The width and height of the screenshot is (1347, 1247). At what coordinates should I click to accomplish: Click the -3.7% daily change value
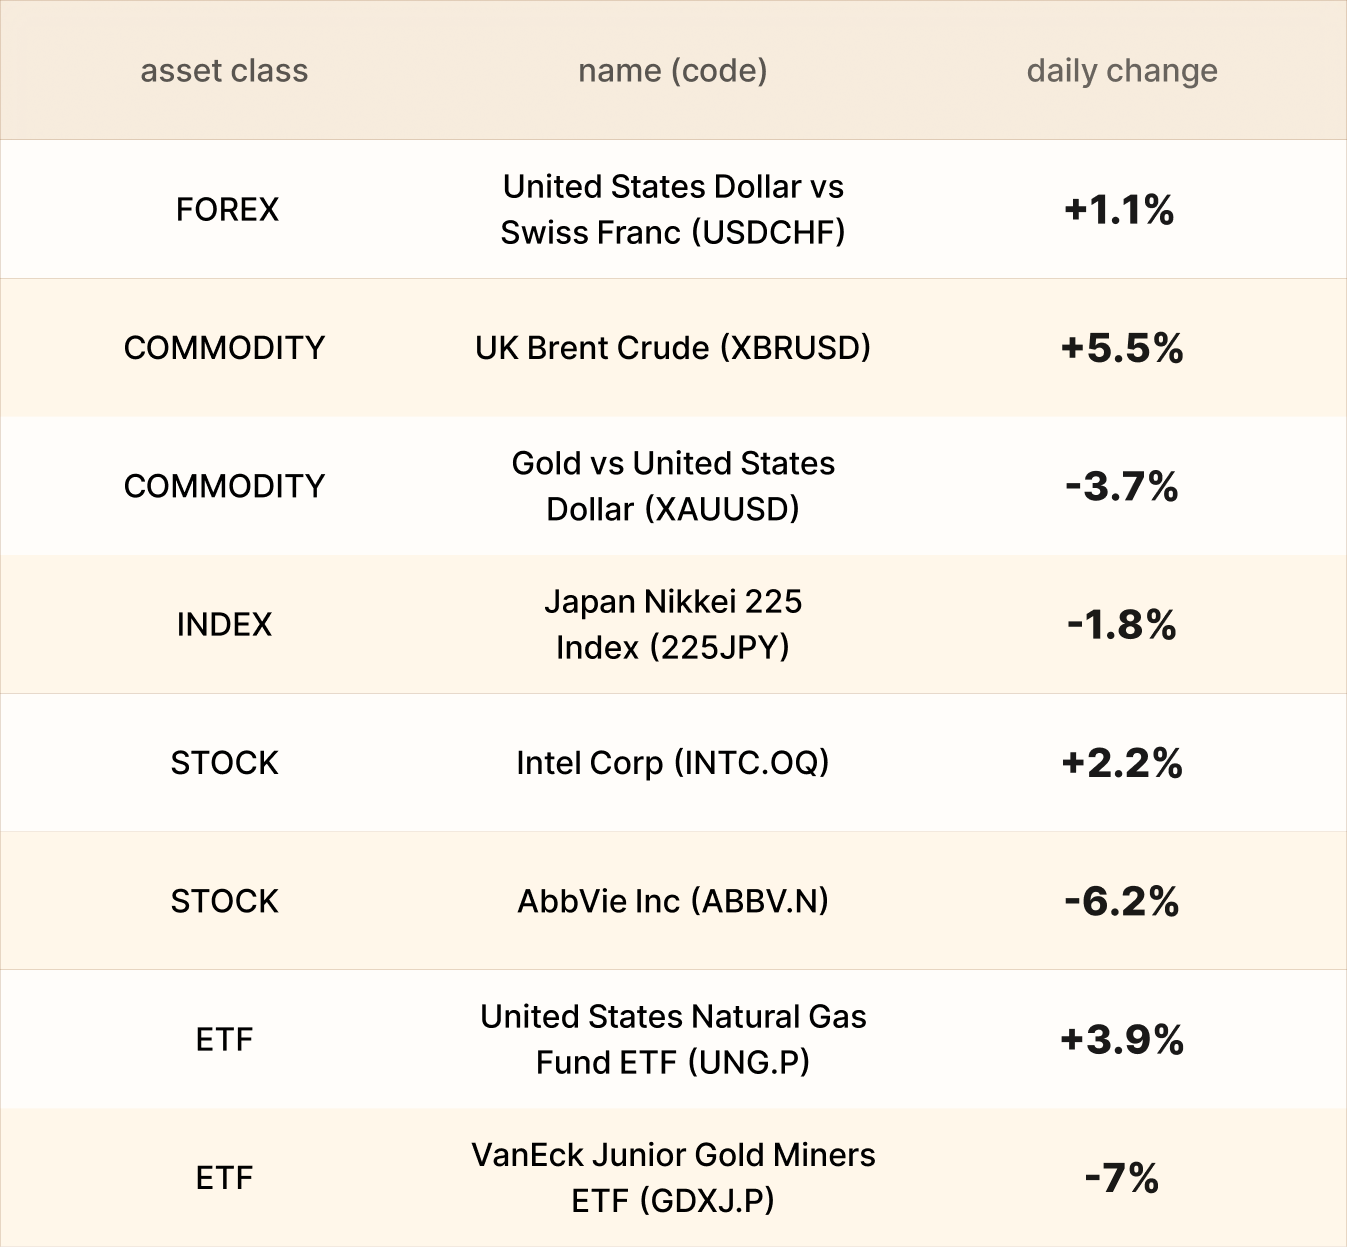coord(1121,487)
